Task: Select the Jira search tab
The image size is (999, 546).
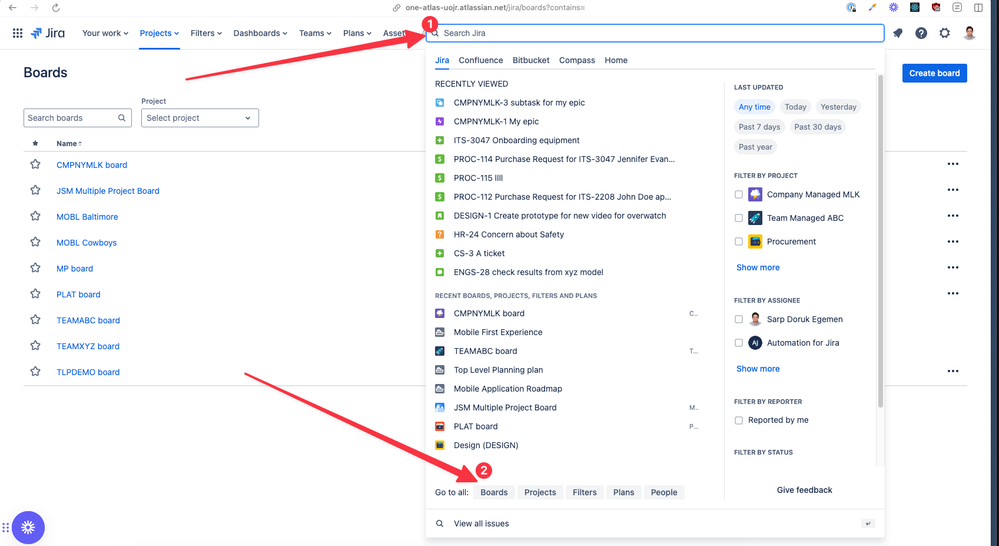Action: [442, 60]
